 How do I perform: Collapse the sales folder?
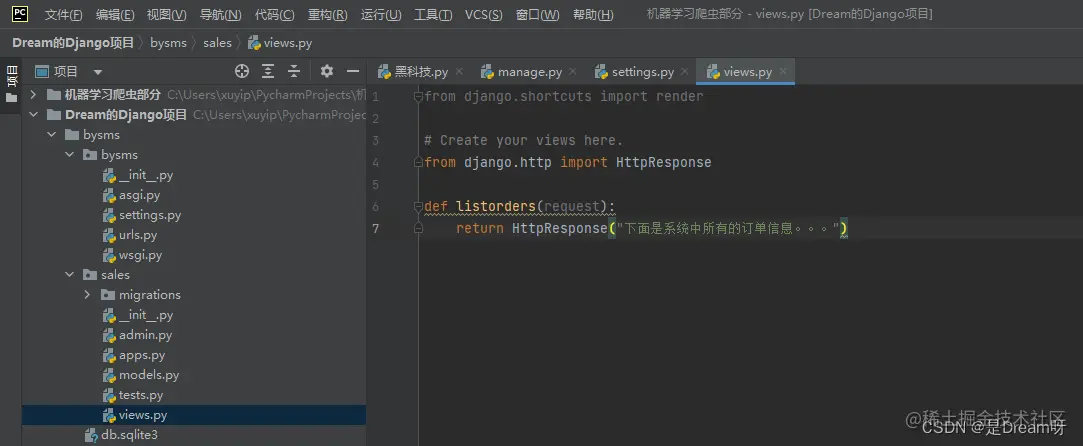click(x=69, y=275)
